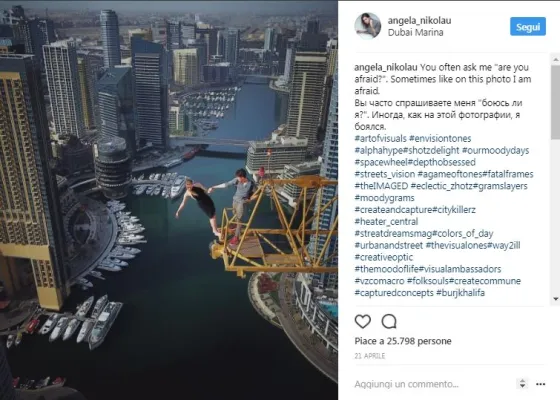Open the #heater_central hashtag
This screenshot has width=560, height=400.
386,222
